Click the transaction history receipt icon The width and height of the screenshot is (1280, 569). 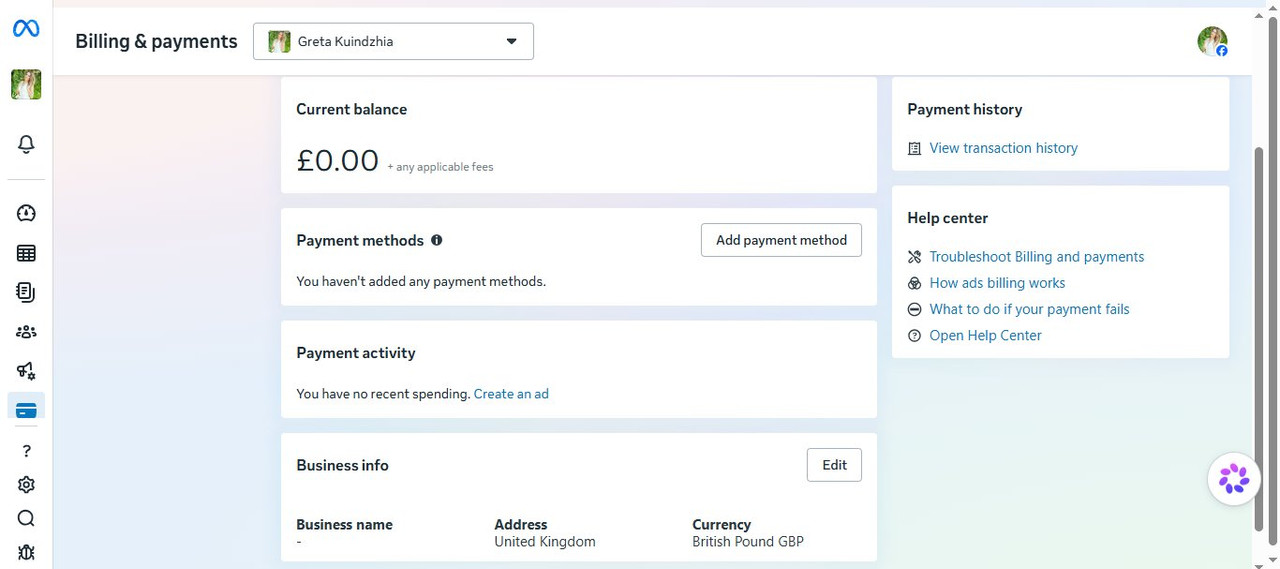pyautogui.click(x=914, y=148)
